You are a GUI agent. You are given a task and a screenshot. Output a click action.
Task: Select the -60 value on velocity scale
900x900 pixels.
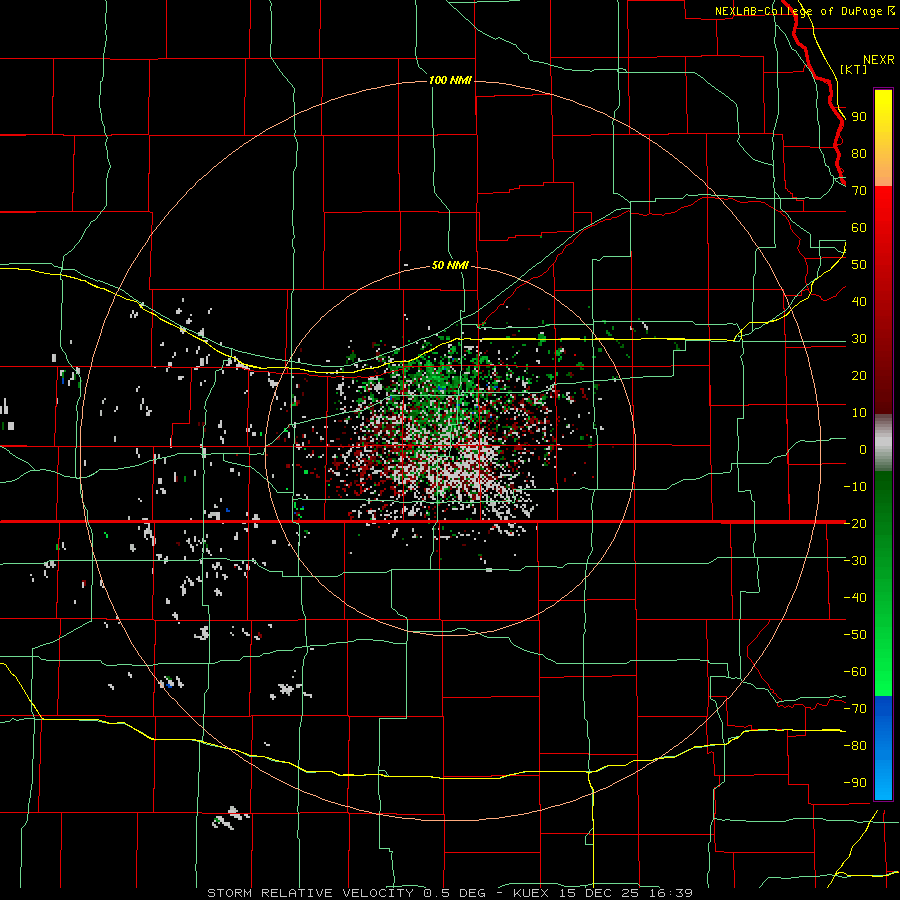point(855,672)
